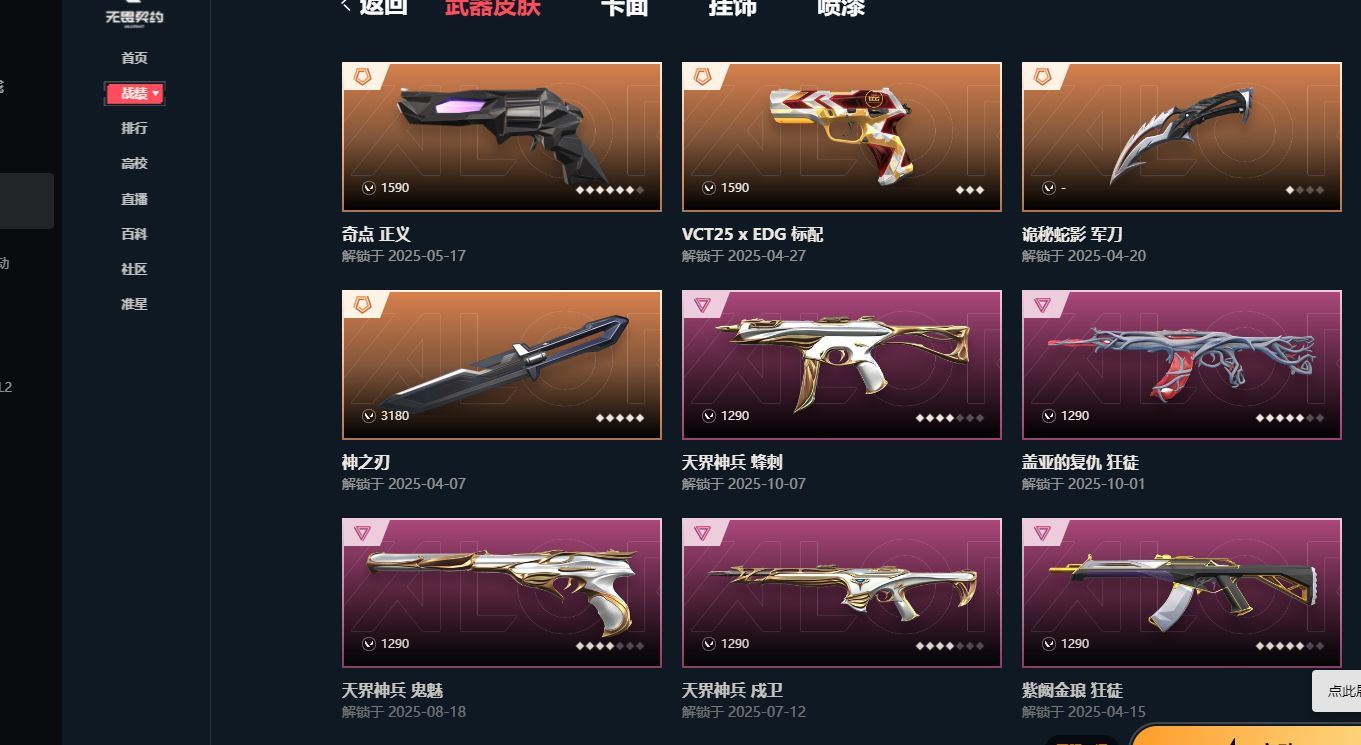Click the 返回 back arrow

coord(346,6)
